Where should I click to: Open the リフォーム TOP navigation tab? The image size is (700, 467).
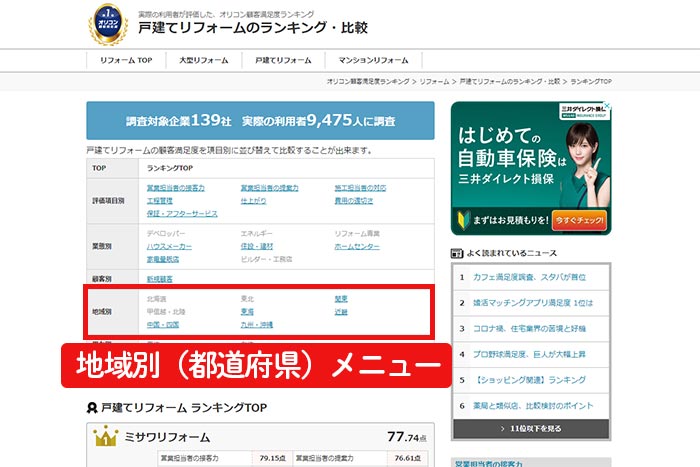coord(126,60)
